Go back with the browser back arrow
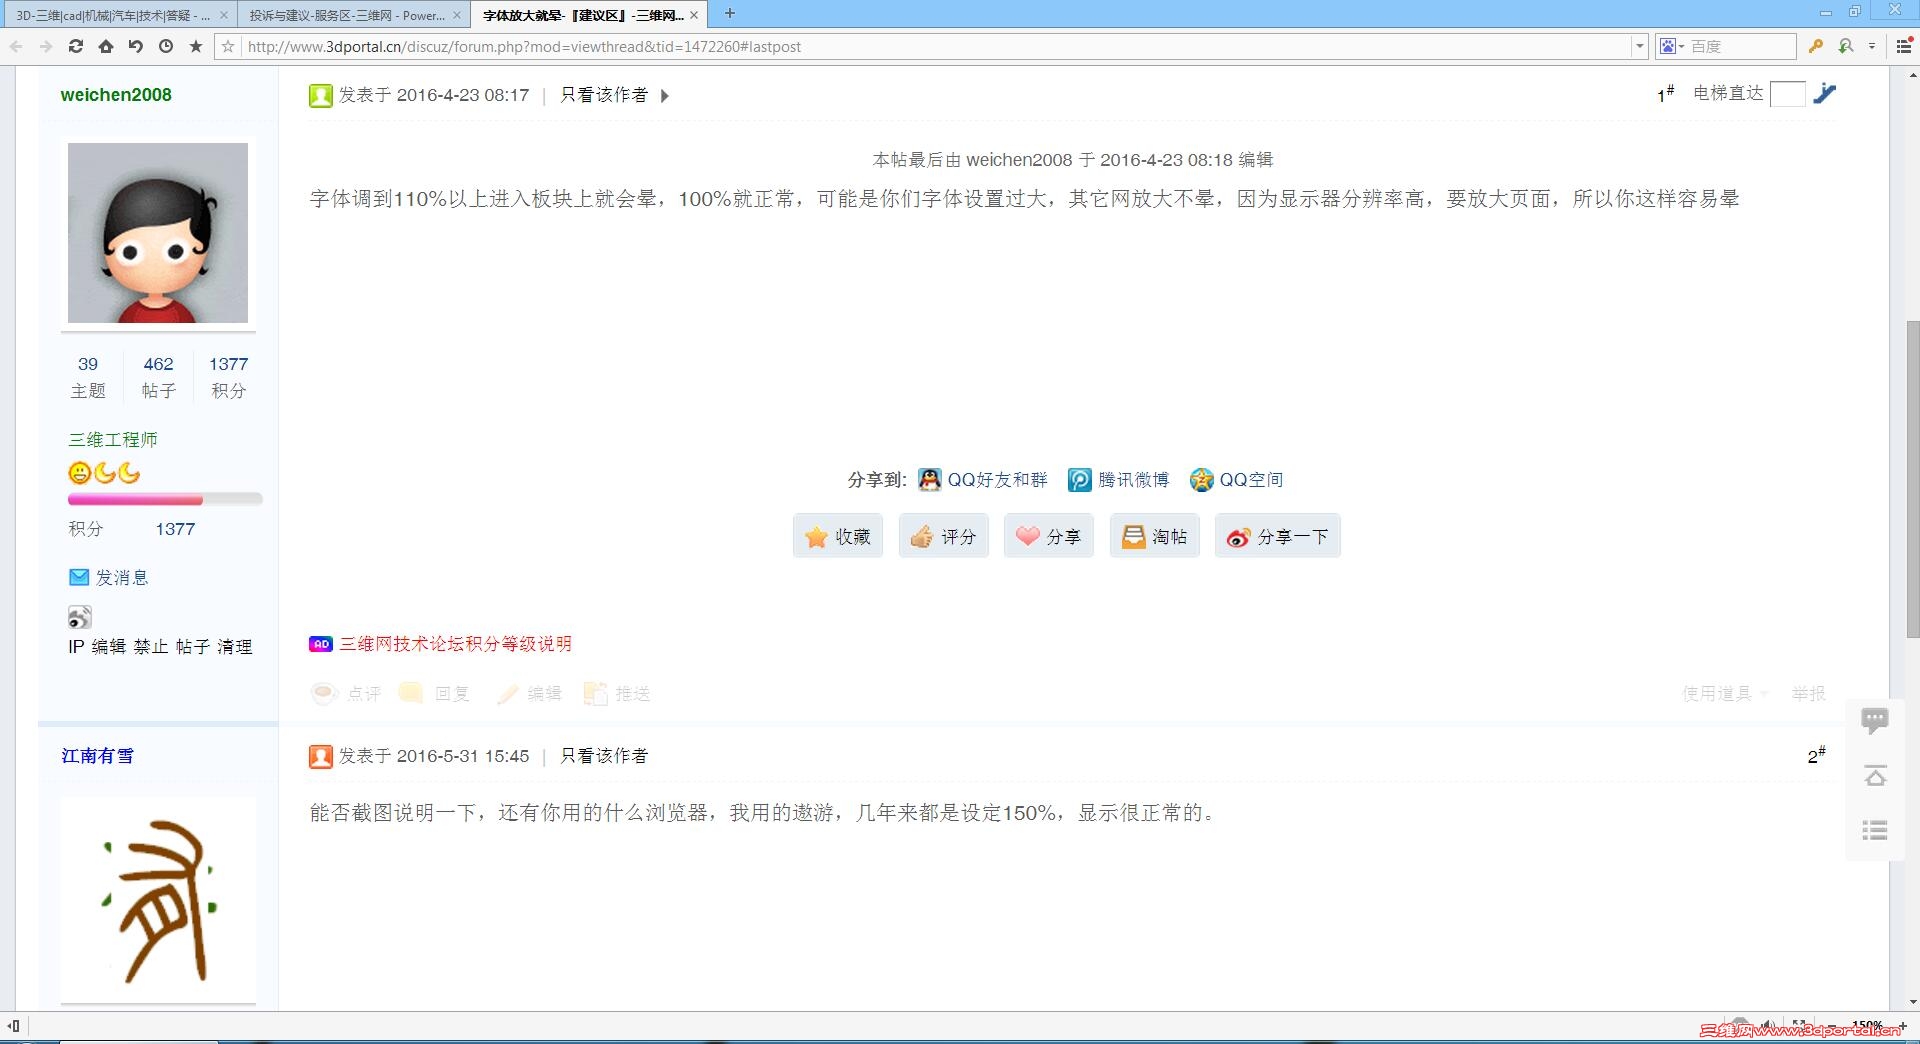This screenshot has width=1920, height=1044. [16, 46]
